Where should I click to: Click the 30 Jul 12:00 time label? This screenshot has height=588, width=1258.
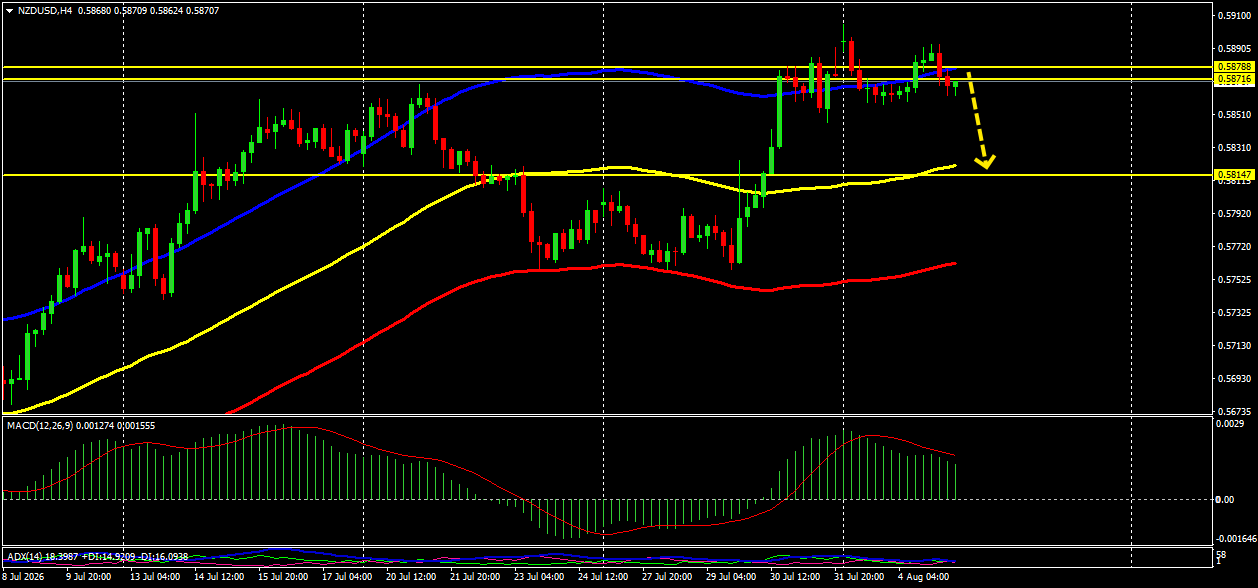point(795,577)
